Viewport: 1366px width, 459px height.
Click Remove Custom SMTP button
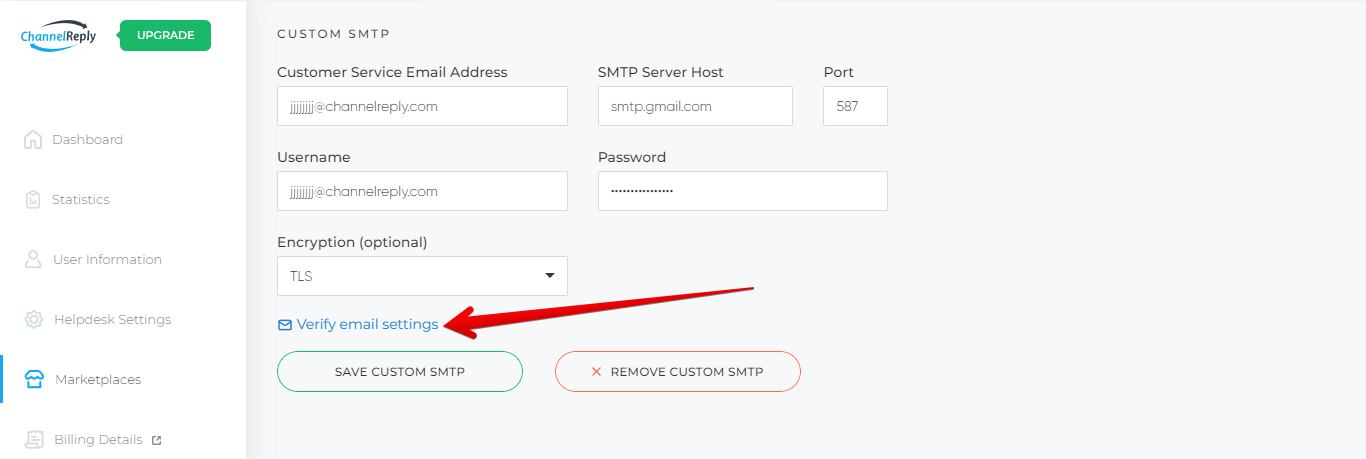click(678, 371)
